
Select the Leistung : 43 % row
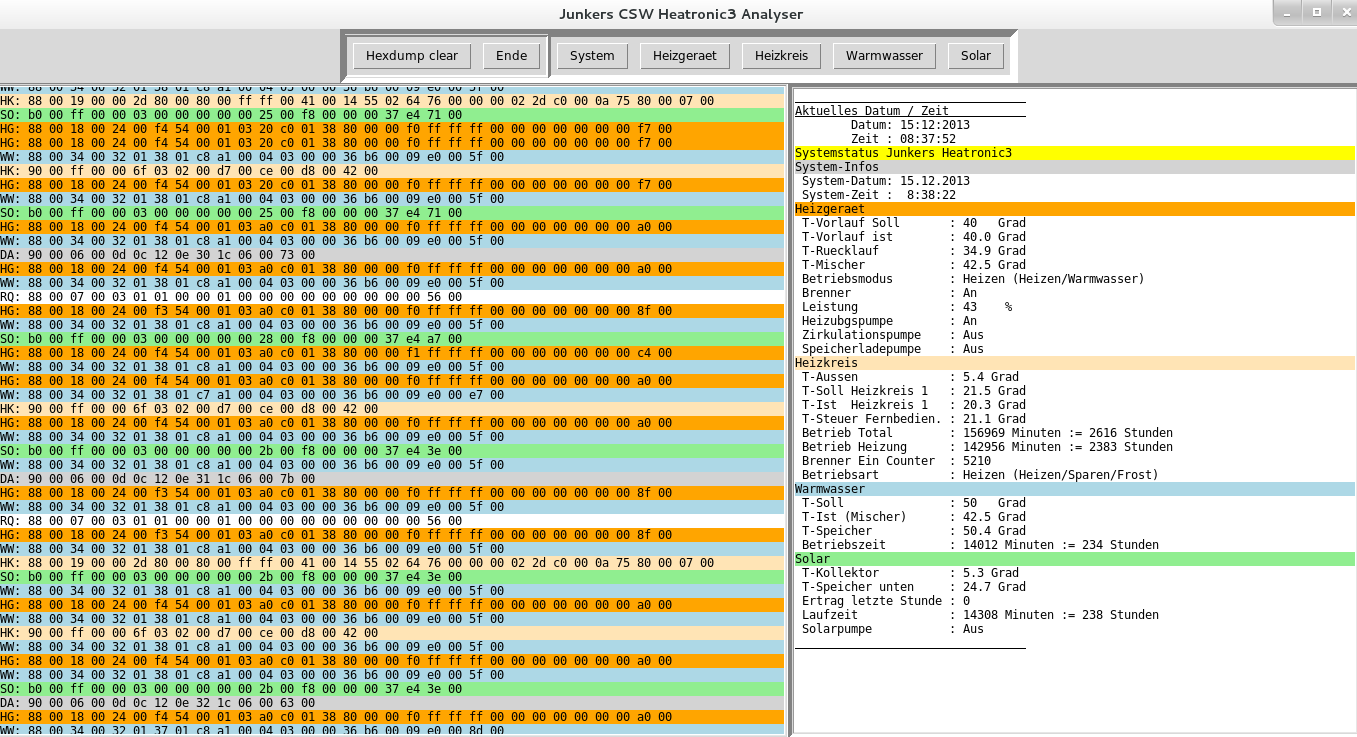[x=907, y=307]
